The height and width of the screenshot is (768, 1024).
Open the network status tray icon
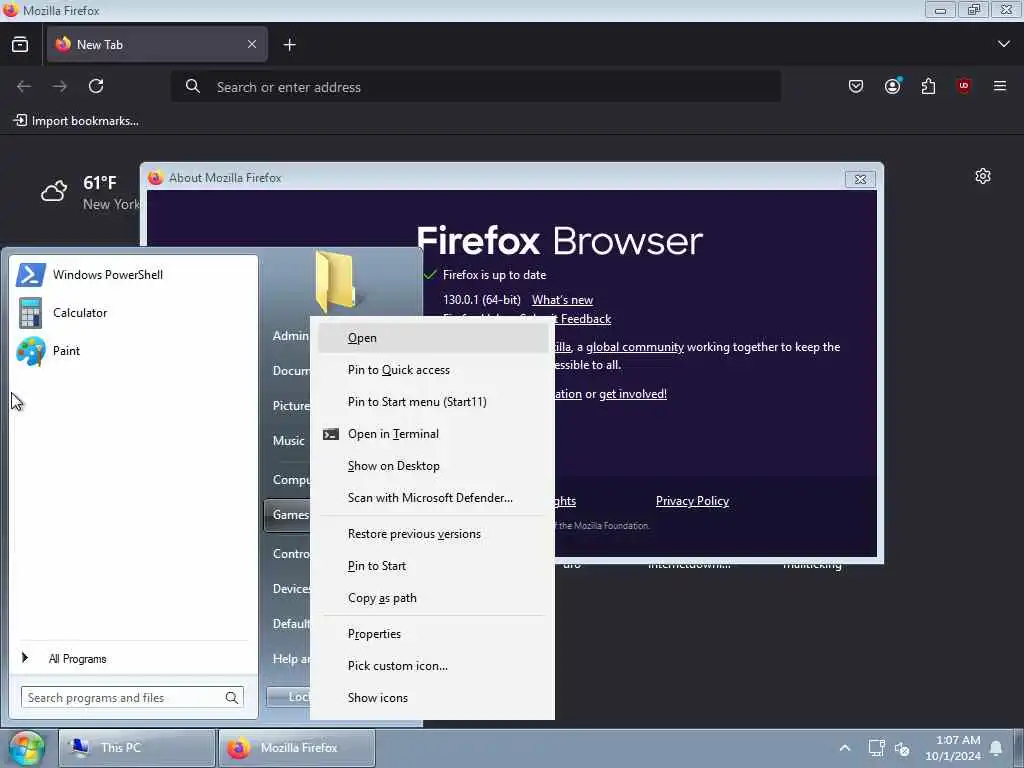(x=876, y=748)
